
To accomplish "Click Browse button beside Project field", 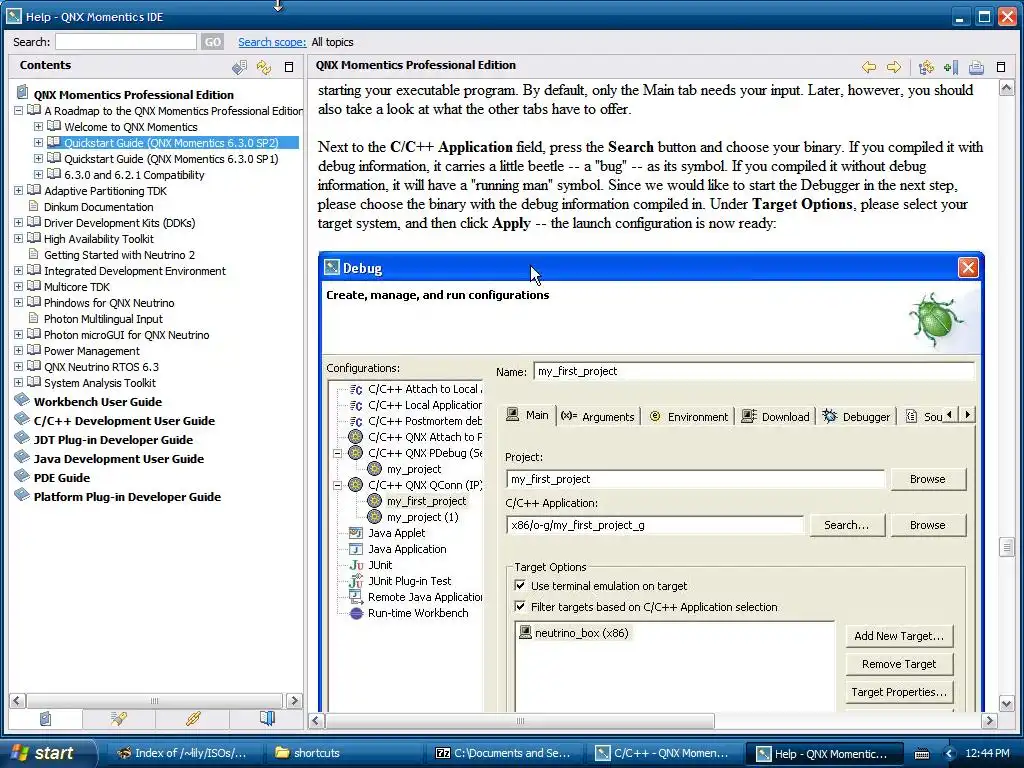I will 927,479.
